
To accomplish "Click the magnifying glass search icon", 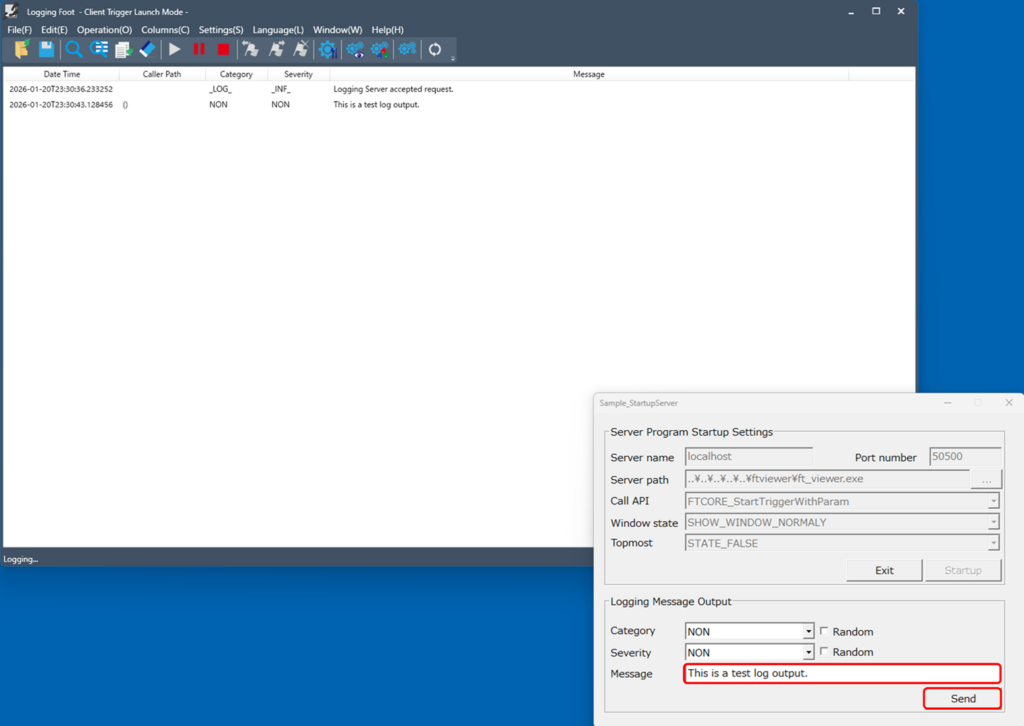I will tap(74, 49).
